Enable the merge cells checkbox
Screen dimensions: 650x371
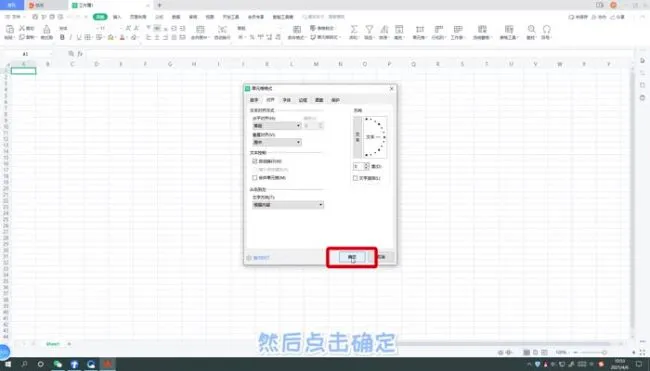[255, 177]
